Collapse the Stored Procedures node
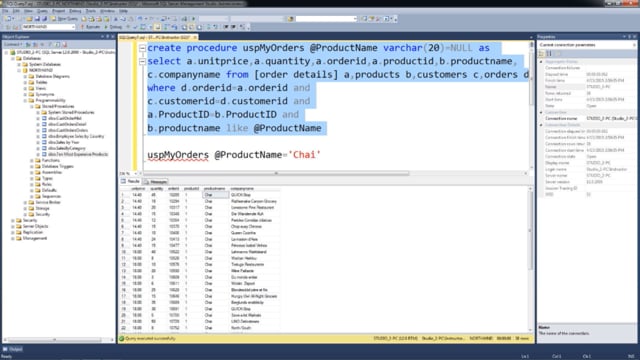640x360 pixels. (x=31, y=106)
